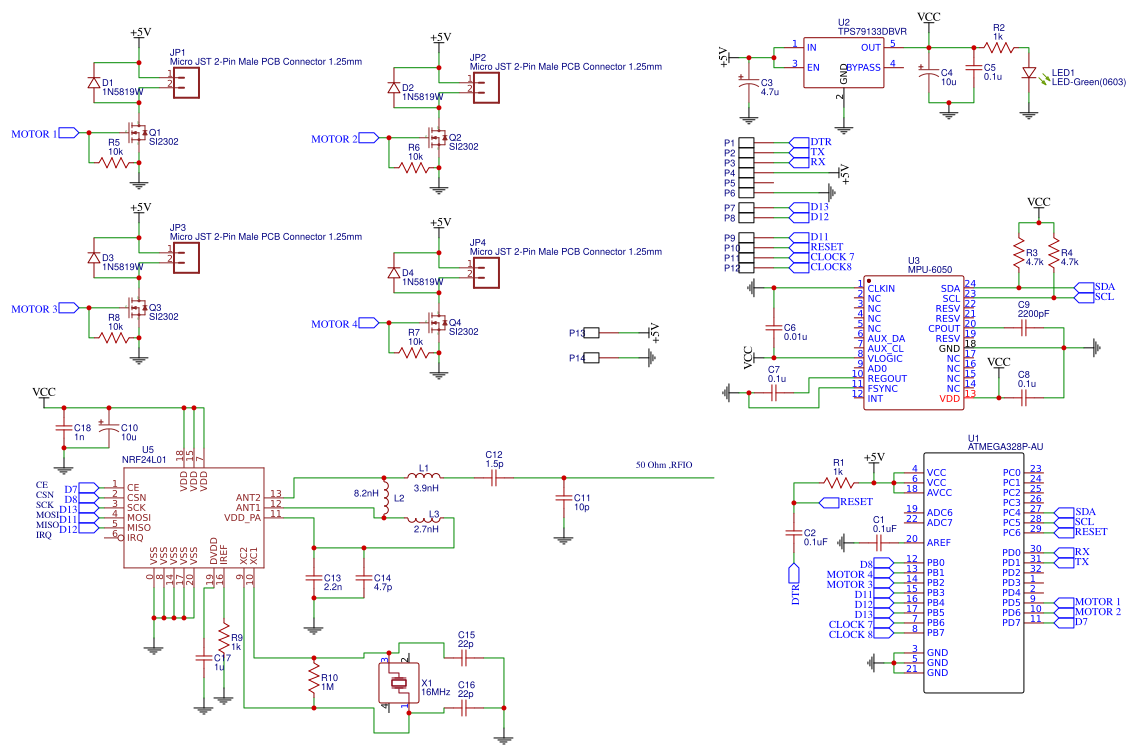Click the JP1 connector box

(186, 83)
